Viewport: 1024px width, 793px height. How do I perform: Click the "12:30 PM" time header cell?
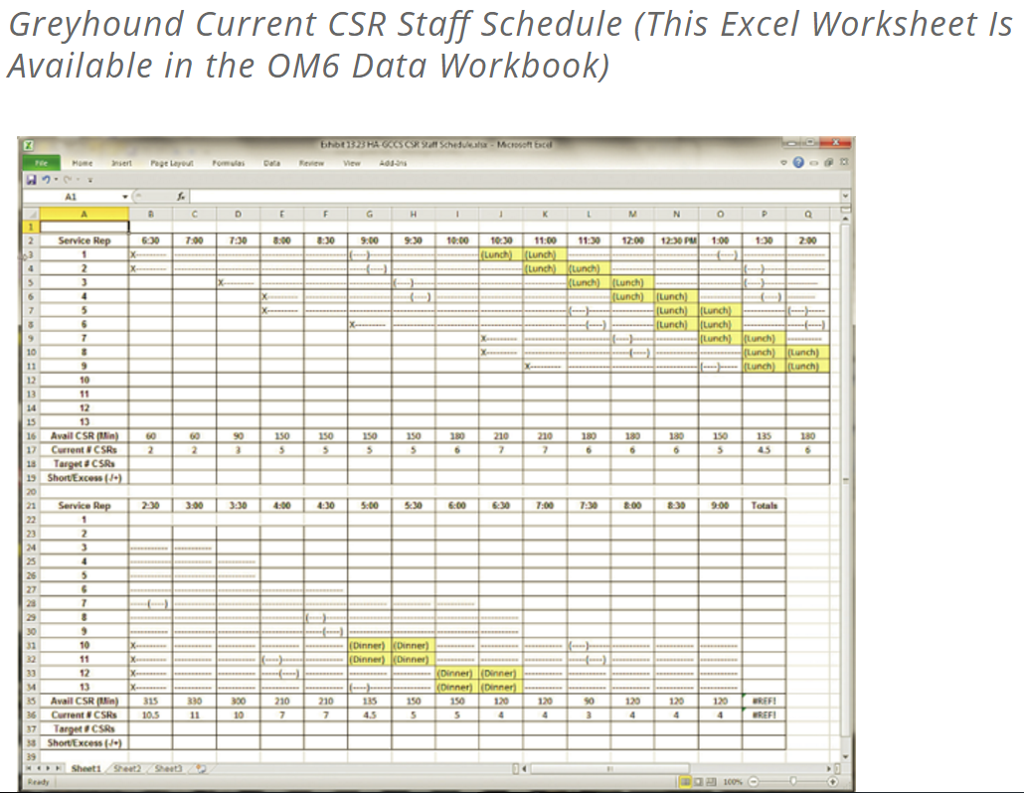[x=676, y=240]
